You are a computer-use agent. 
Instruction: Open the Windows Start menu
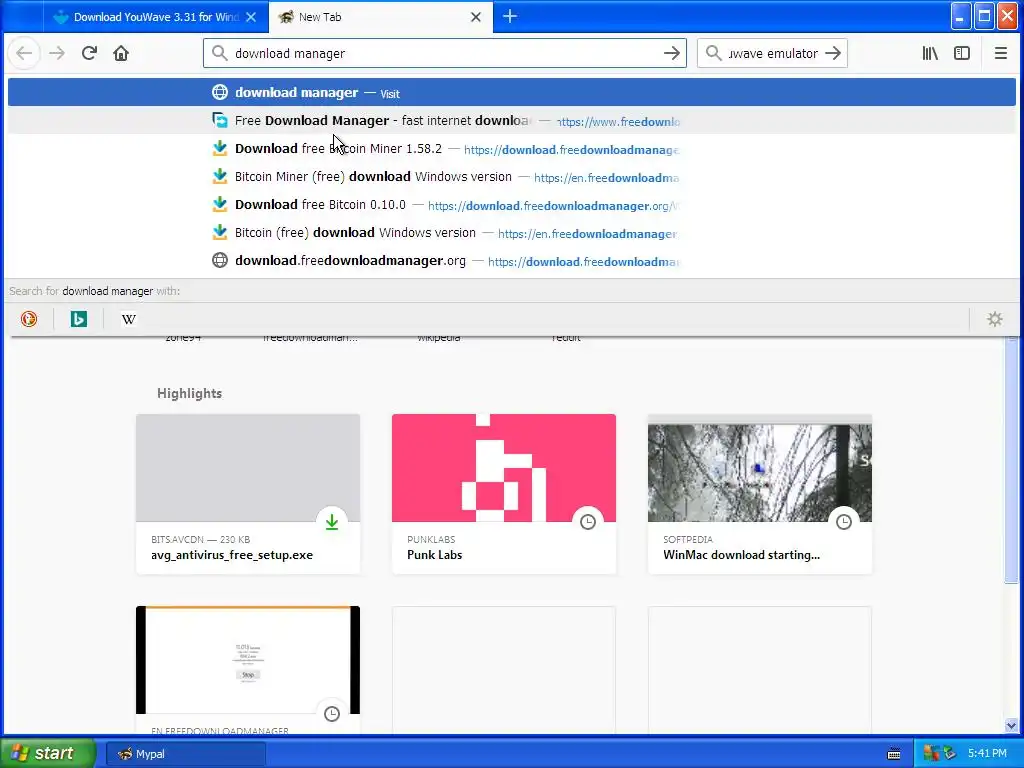[47, 754]
